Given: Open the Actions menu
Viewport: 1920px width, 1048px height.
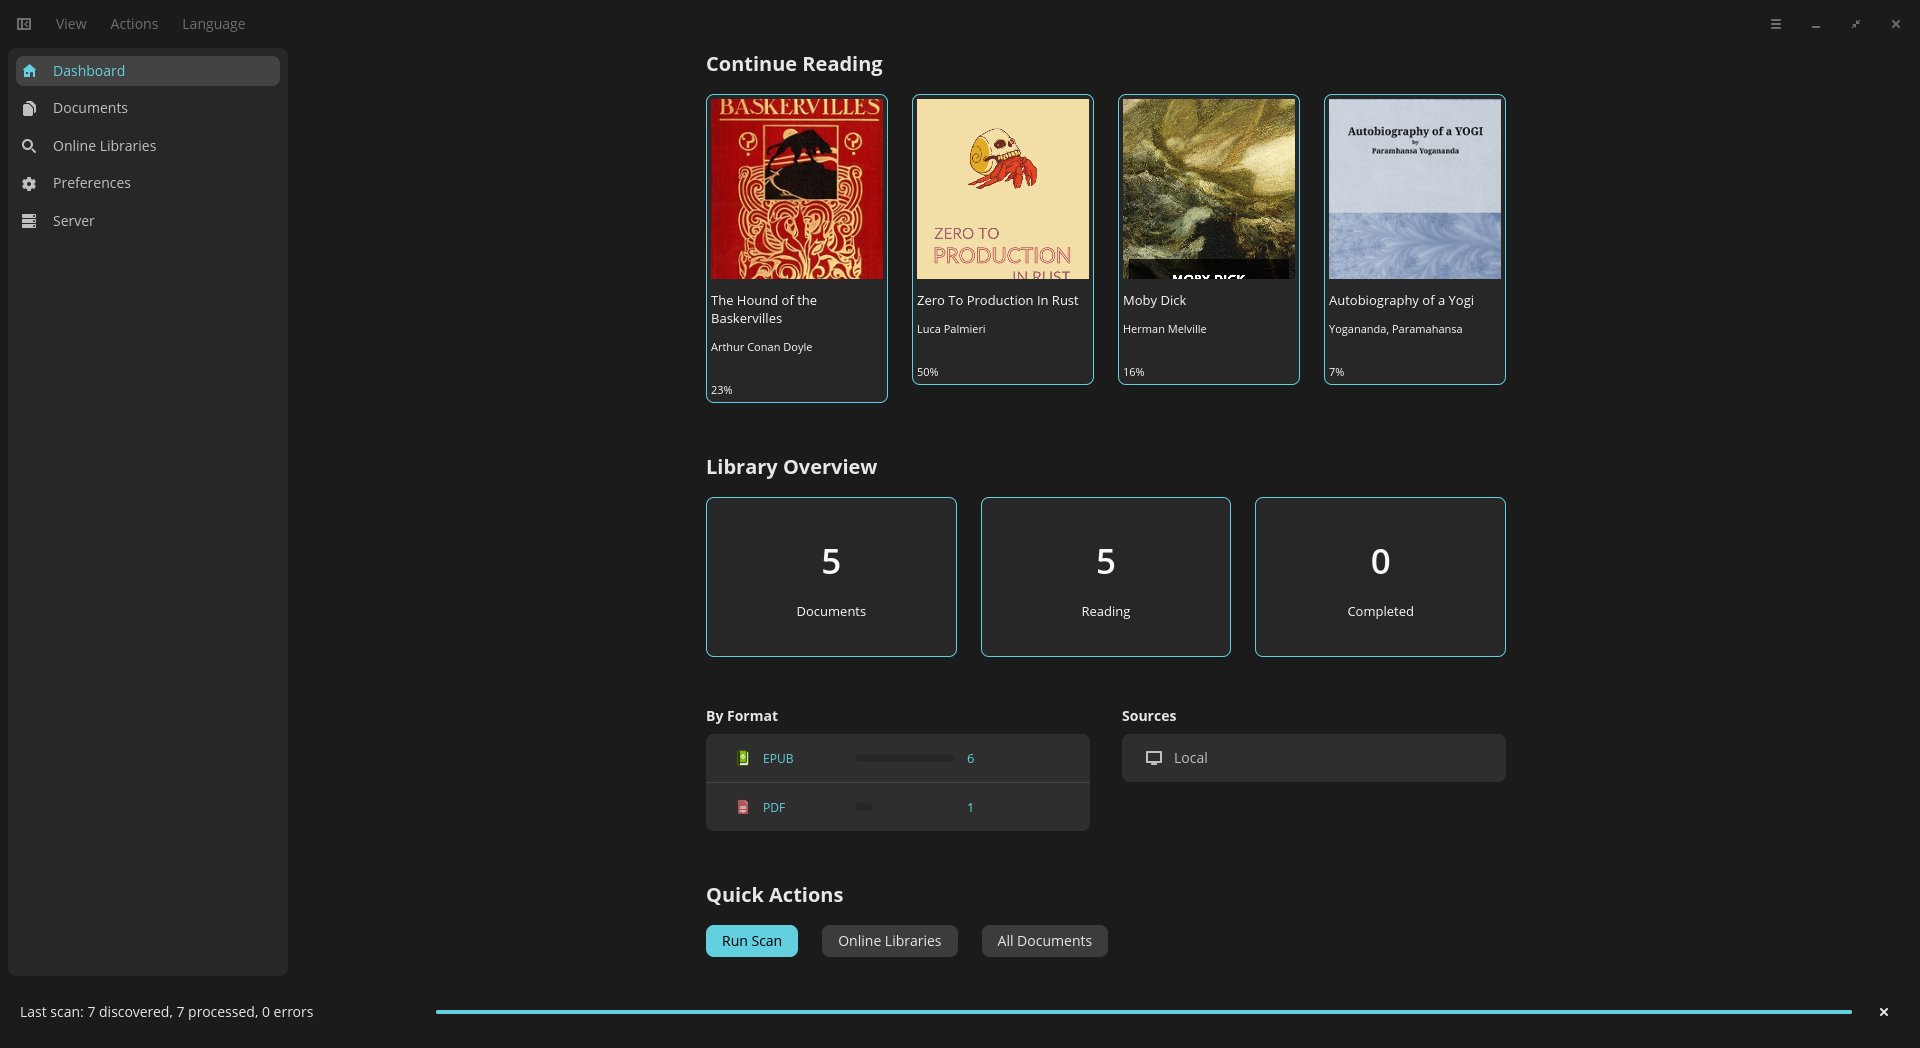Looking at the screenshot, I should coord(134,24).
